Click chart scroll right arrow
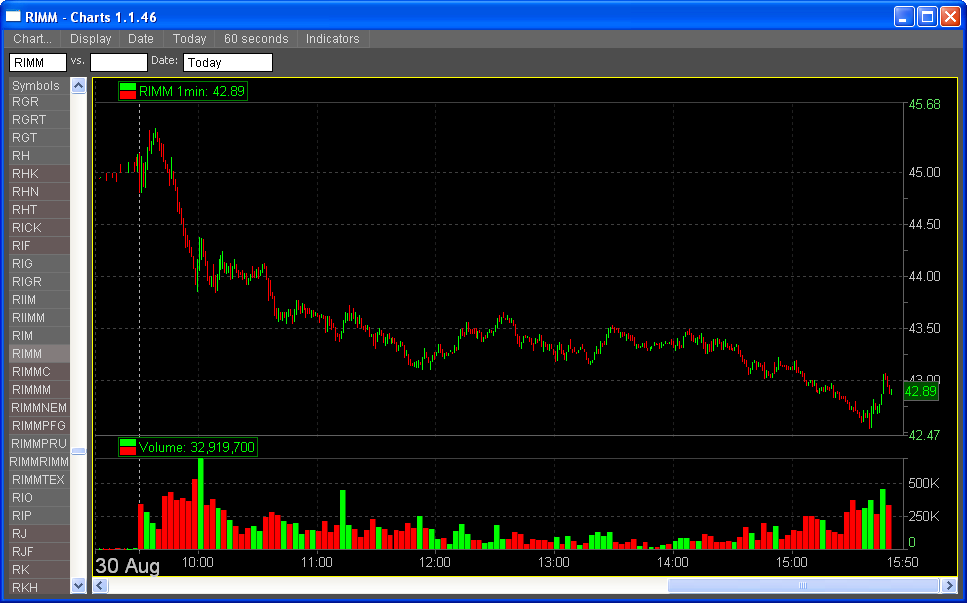 pyautogui.click(x=949, y=585)
